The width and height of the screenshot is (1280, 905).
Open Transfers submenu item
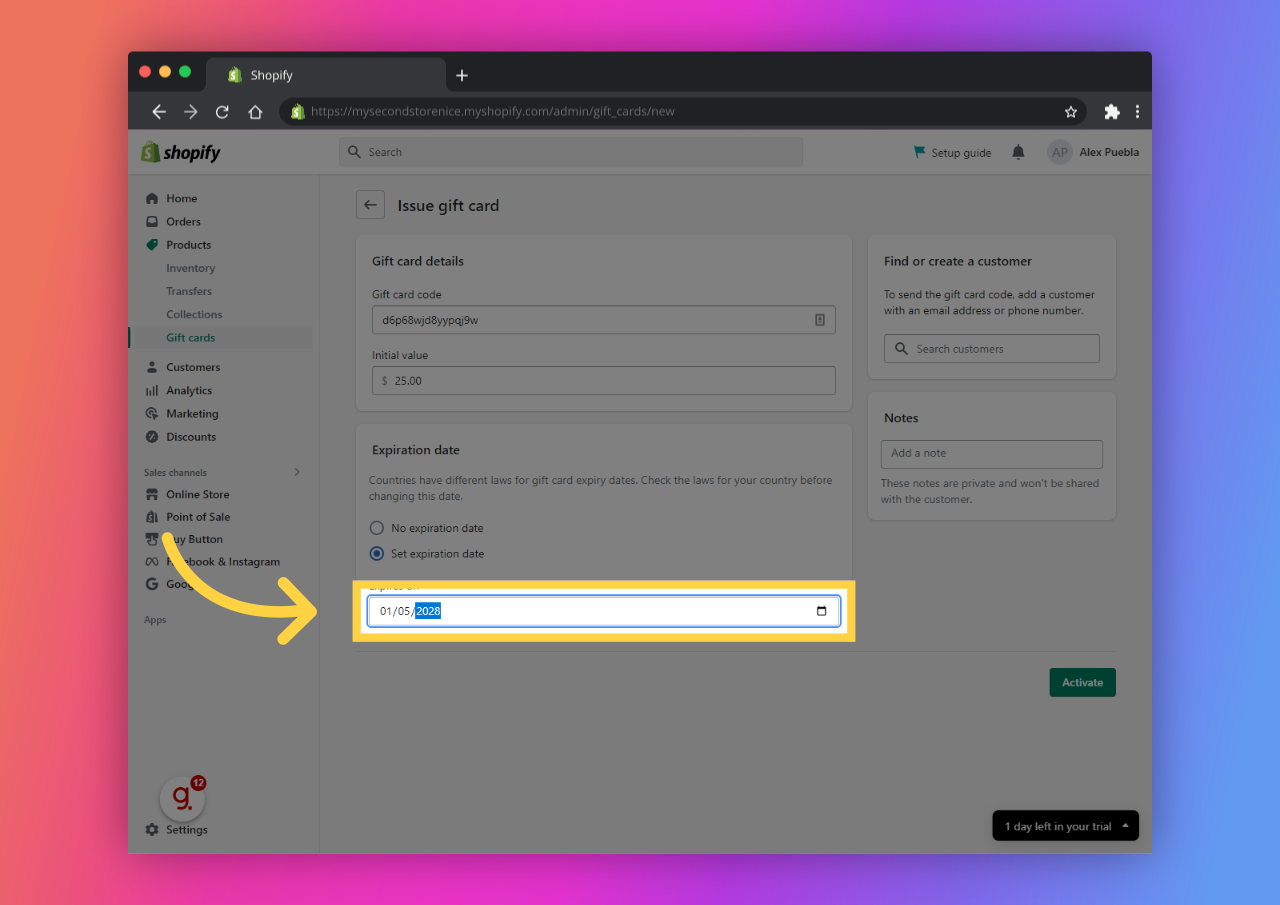(189, 291)
